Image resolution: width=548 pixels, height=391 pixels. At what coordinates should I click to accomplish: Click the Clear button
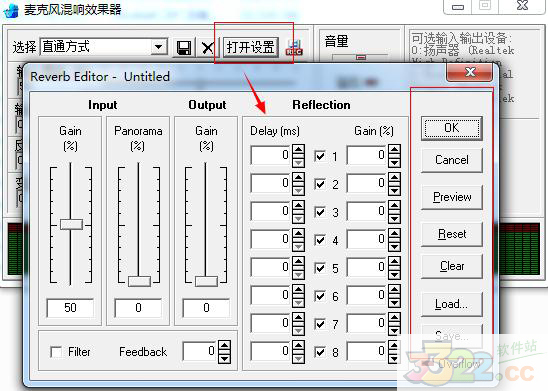coord(452,266)
